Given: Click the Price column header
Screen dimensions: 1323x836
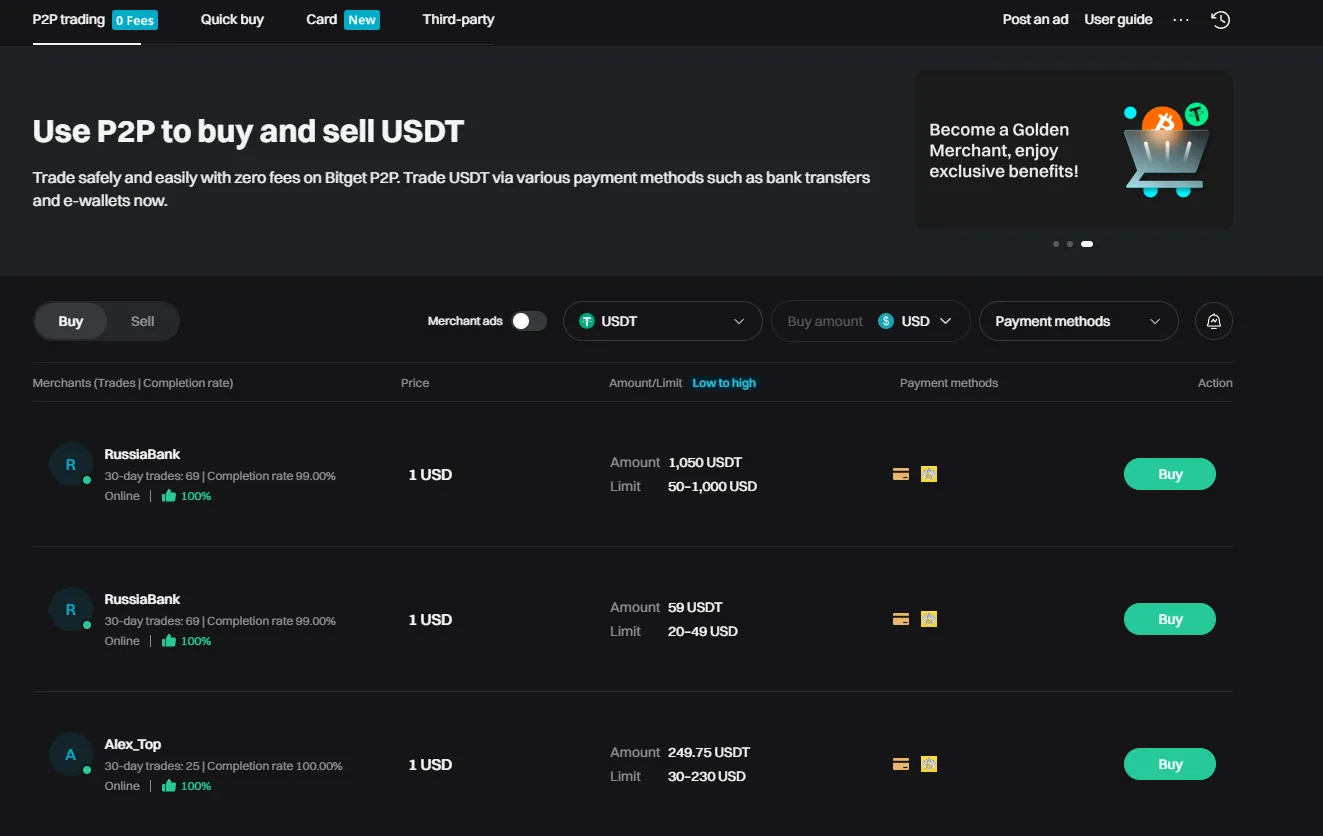Looking at the screenshot, I should point(415,383).
